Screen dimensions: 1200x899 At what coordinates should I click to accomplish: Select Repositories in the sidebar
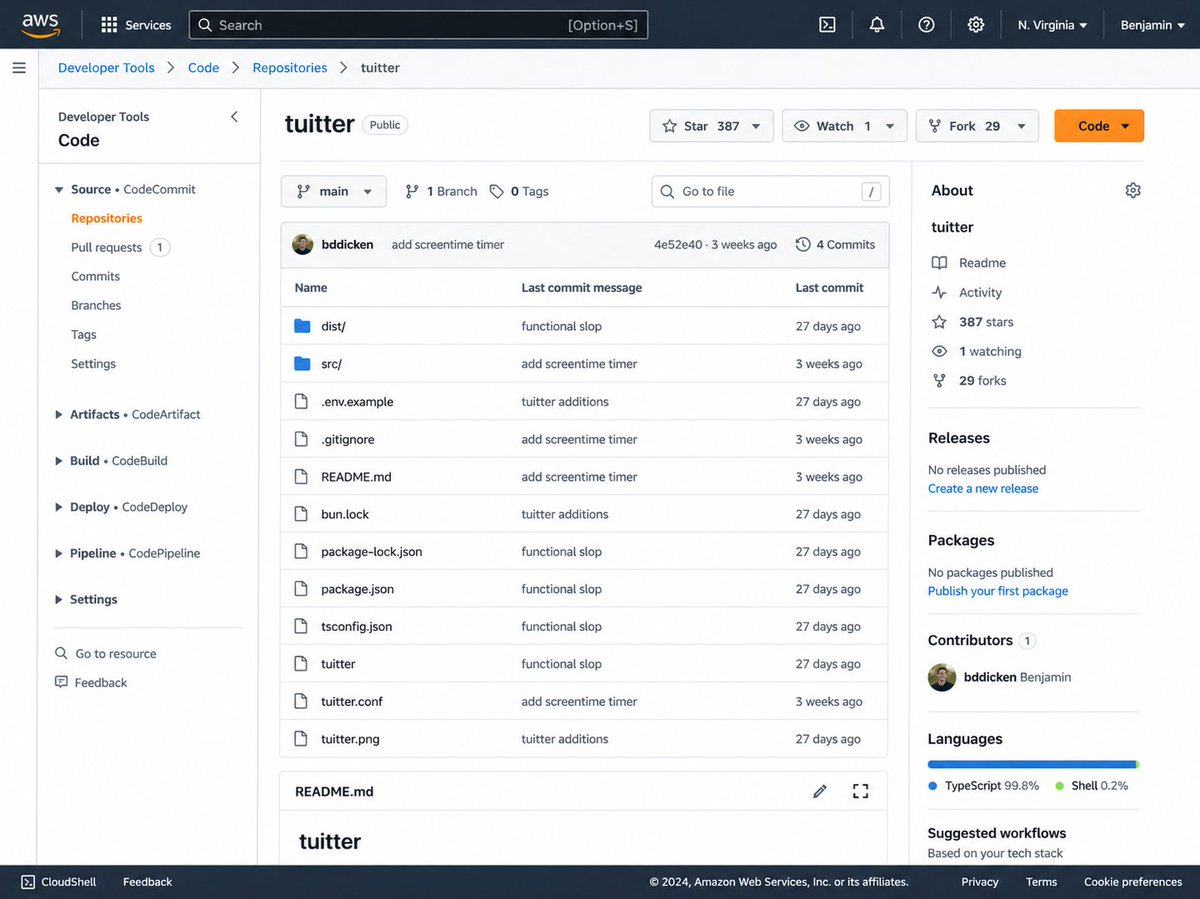107,218
